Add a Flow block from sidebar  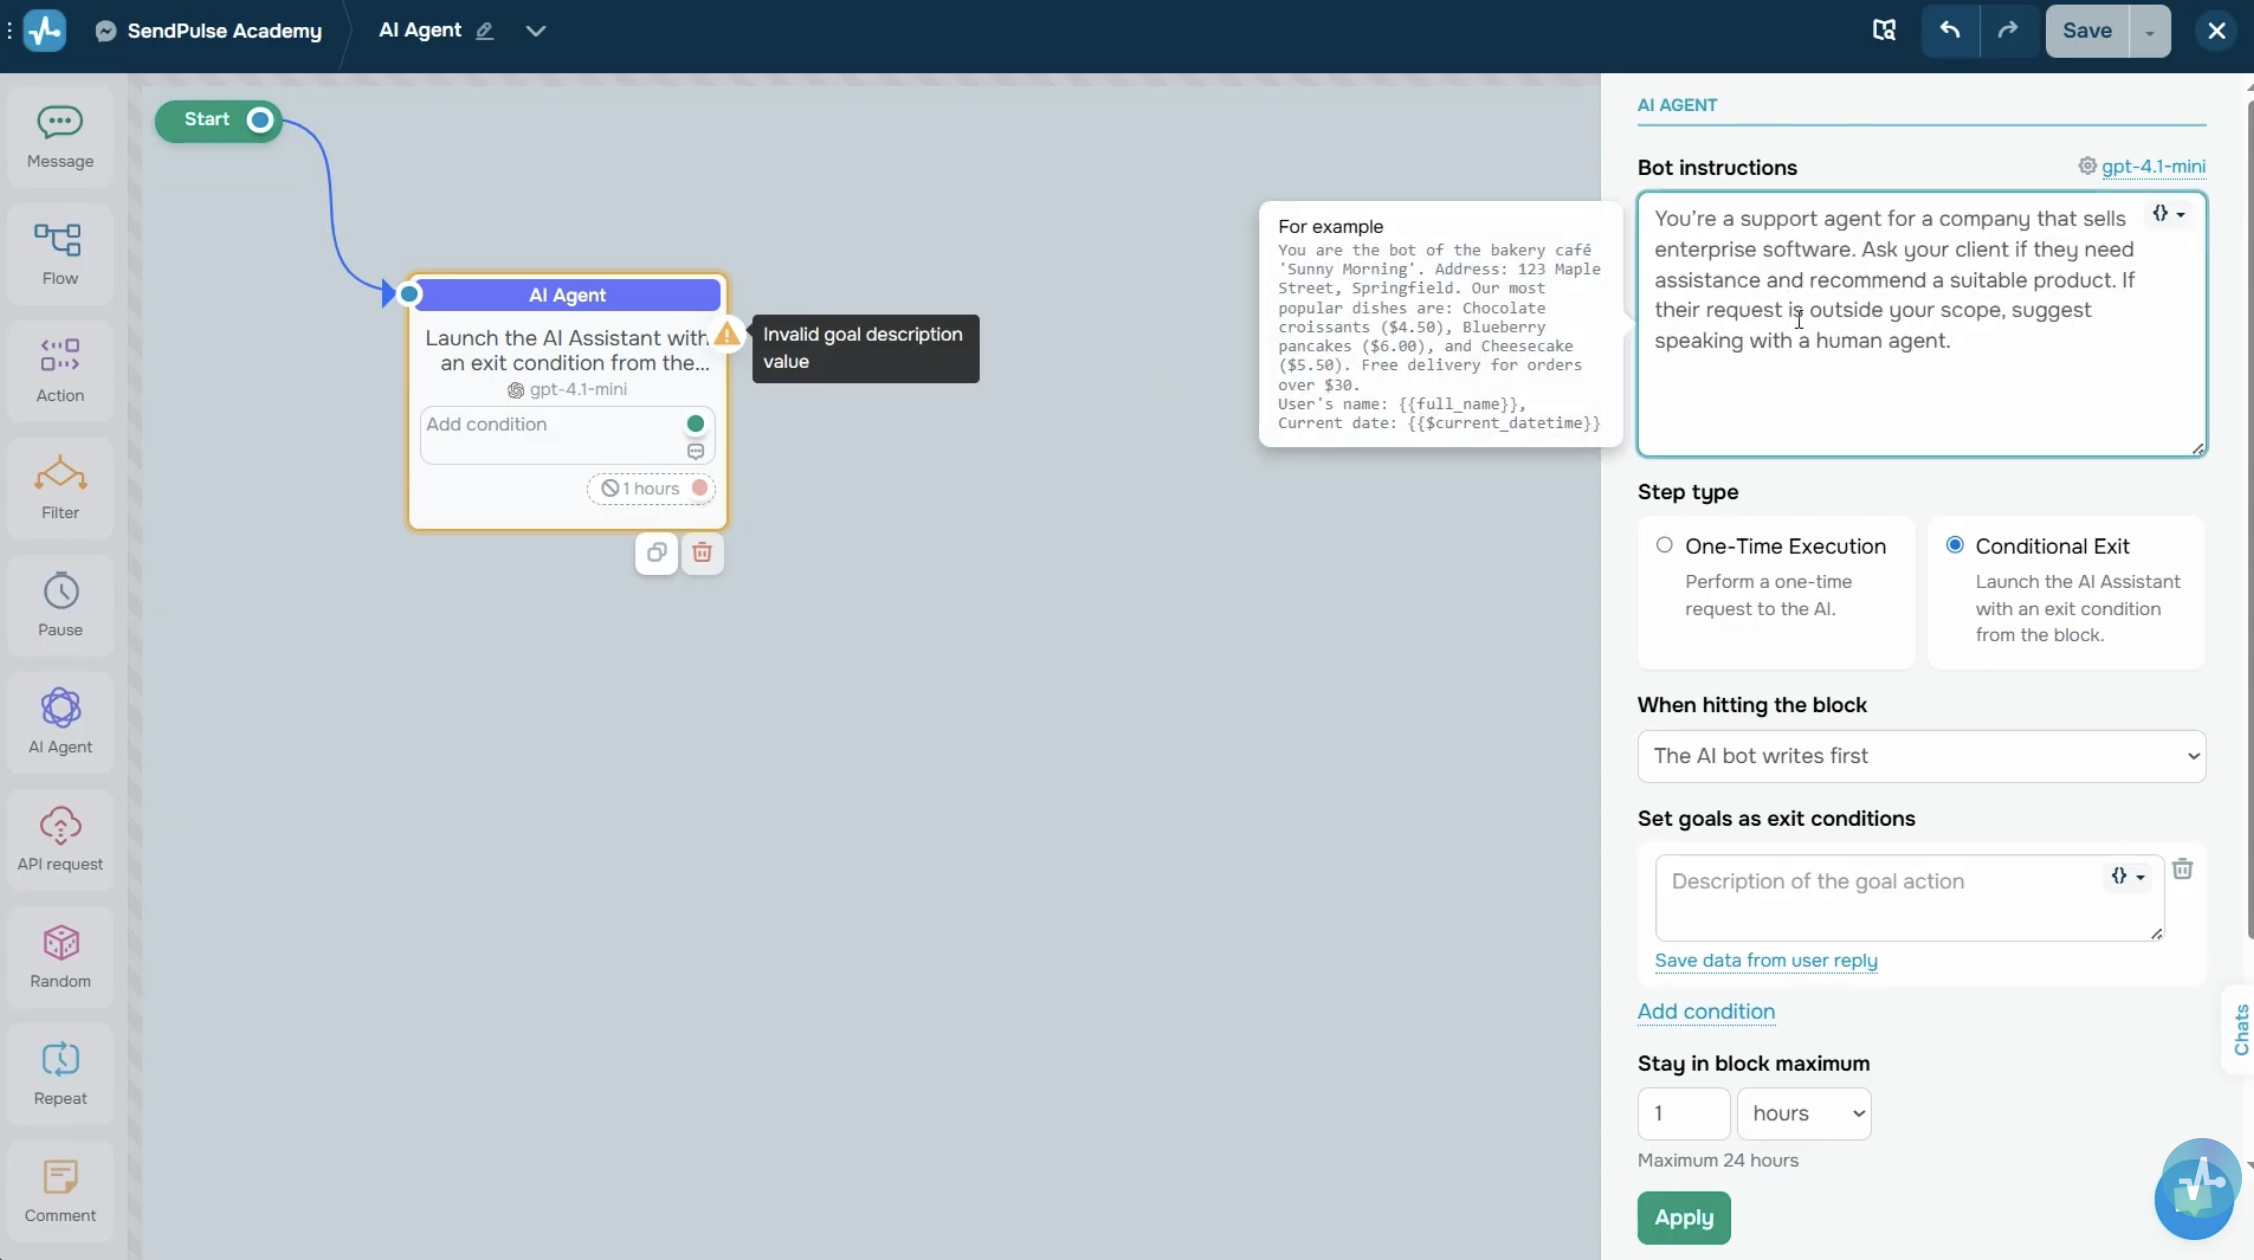(x=60, y=254)
